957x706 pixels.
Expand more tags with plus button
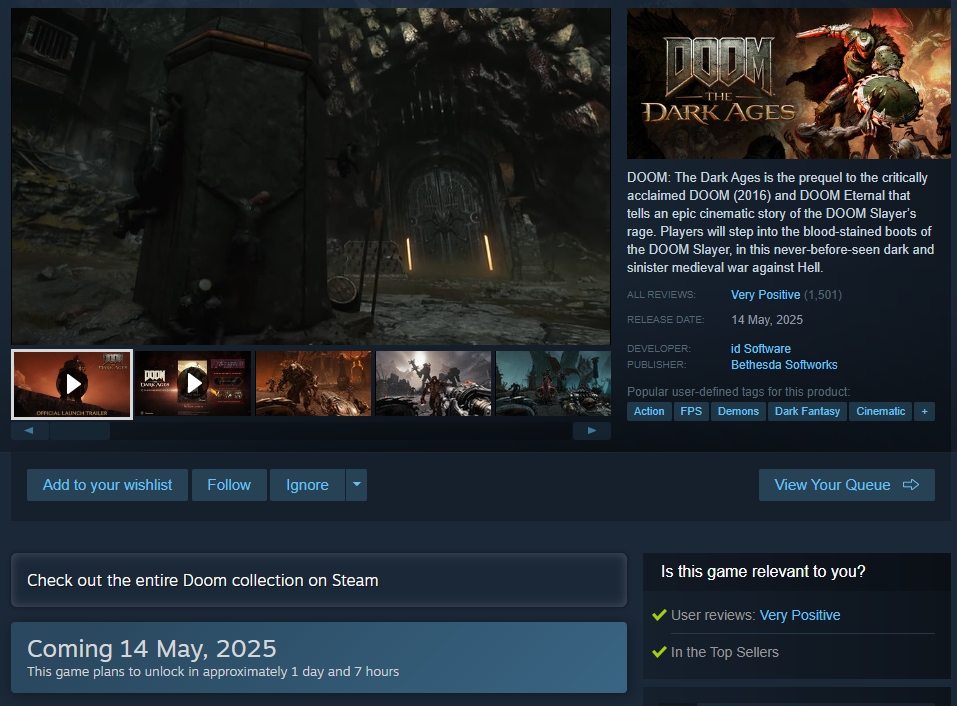coord(924,411)
